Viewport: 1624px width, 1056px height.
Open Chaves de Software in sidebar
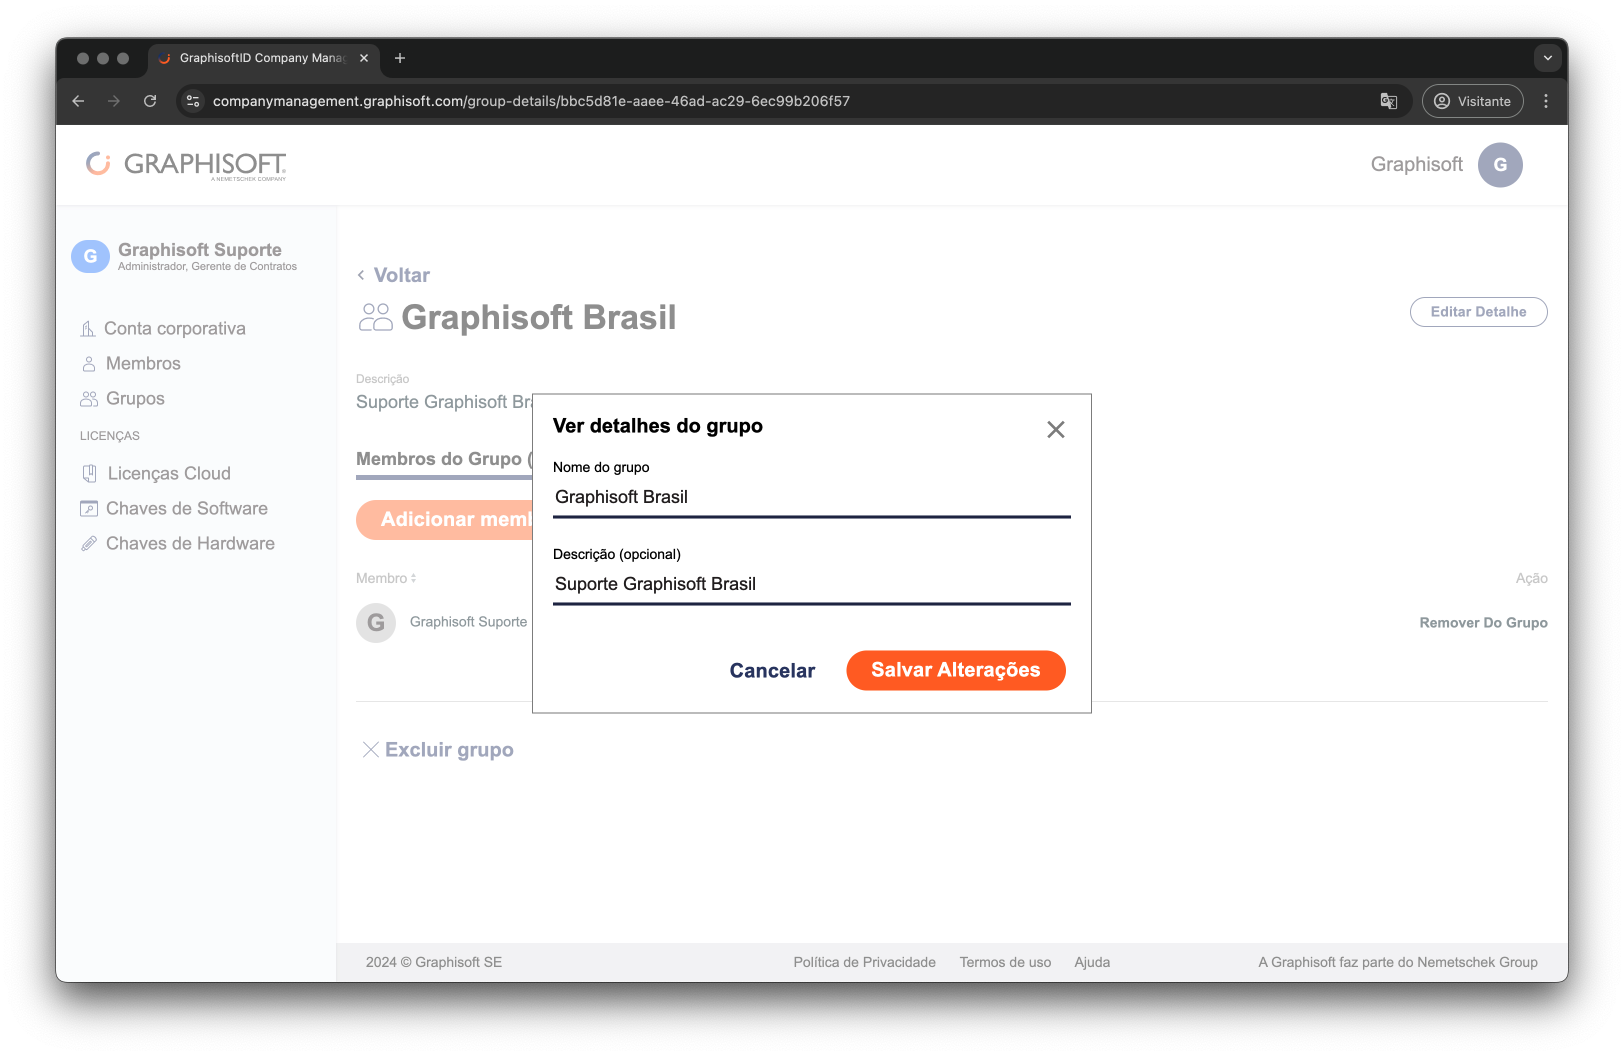[187, 509]
